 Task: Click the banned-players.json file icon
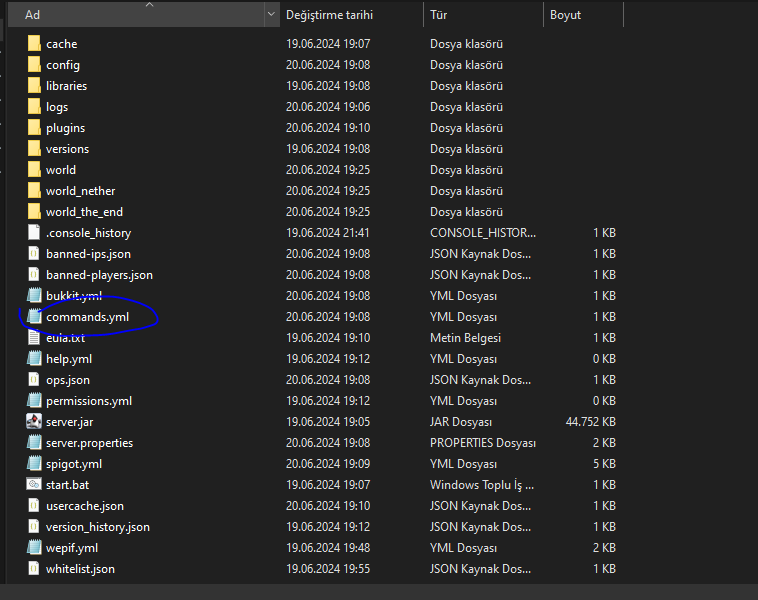(34, 275)
